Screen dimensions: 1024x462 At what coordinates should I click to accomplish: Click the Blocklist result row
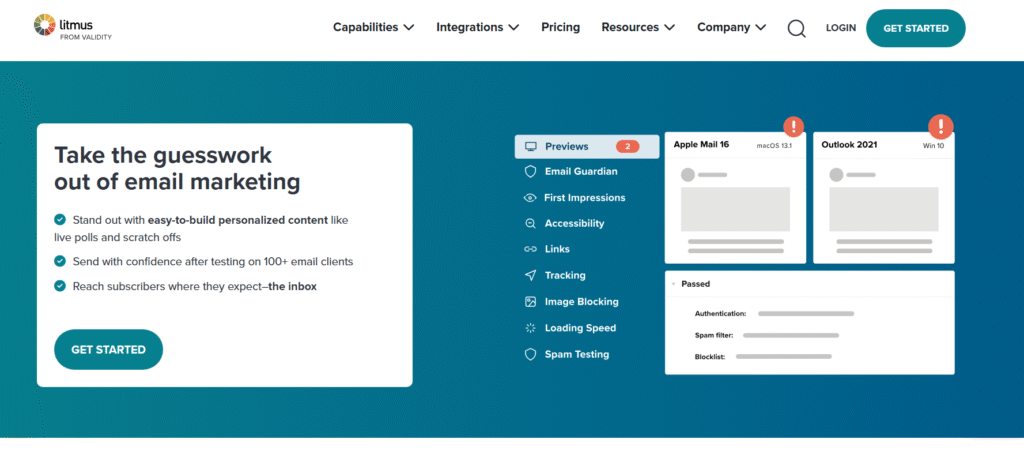pyautogui.click(x=763, y=357)
